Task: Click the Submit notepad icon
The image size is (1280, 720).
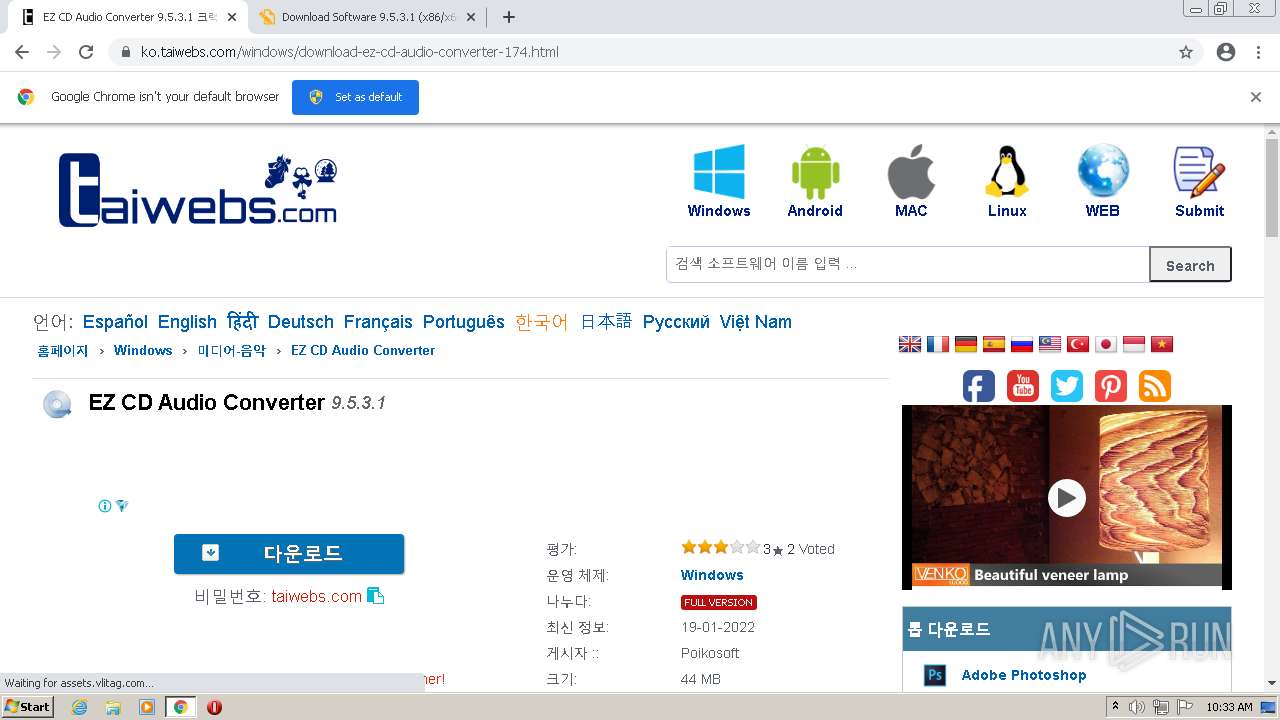Action: (1199, 172)
